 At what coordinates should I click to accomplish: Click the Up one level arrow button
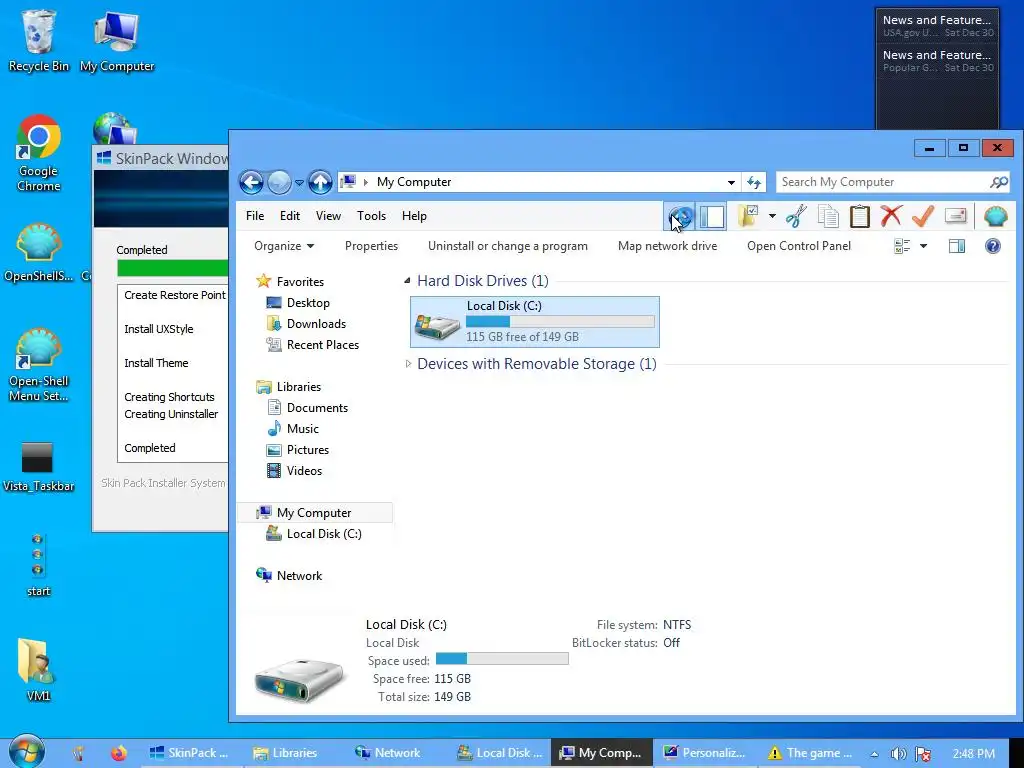pyautogui.click(x=320, y=182)
